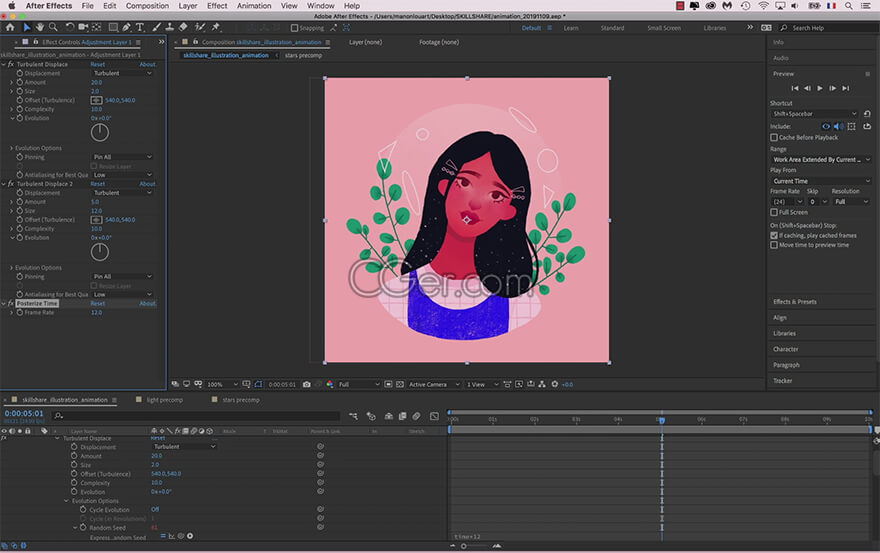Screen dimensions: 880x553
Task: Jump to first frame in Preview panel
Action: 795,89
